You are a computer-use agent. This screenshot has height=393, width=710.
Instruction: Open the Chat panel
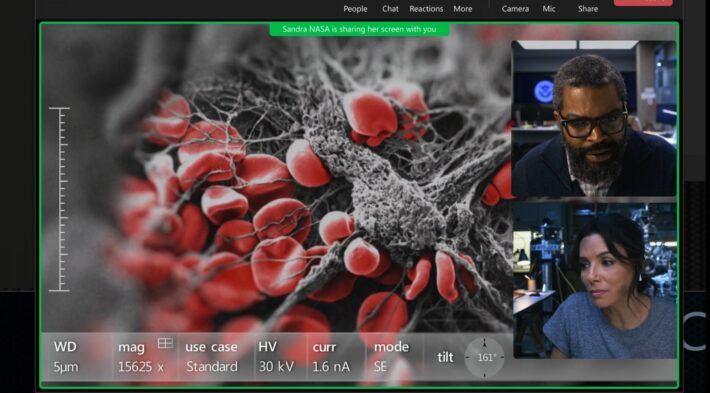point(390,9)
